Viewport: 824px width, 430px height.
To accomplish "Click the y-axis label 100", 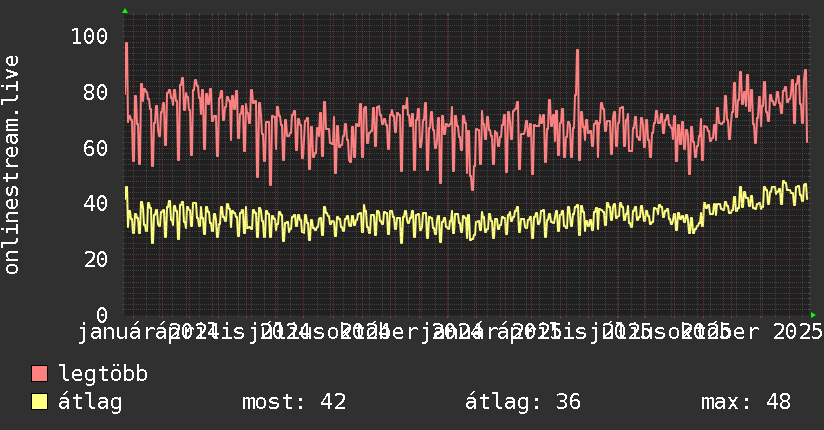I will 89,36.
